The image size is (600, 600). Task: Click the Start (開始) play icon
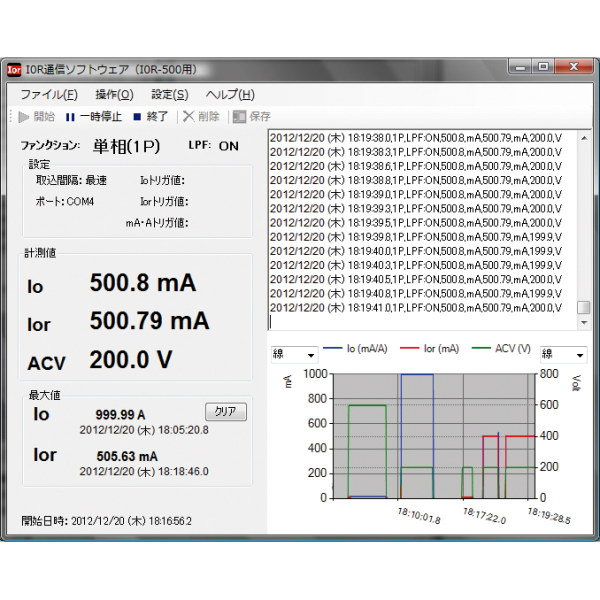click(24, 117)
